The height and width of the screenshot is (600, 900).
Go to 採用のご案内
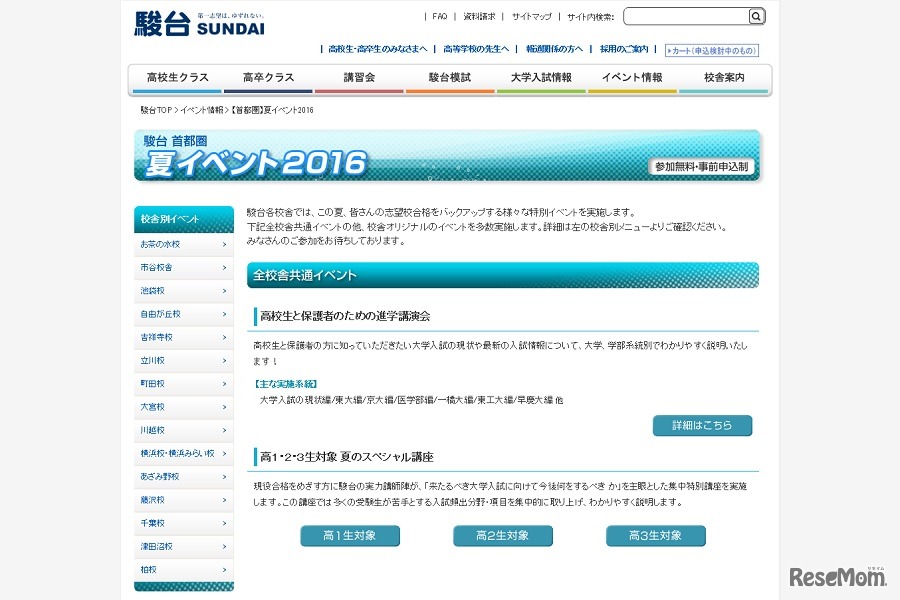[624, 49]
